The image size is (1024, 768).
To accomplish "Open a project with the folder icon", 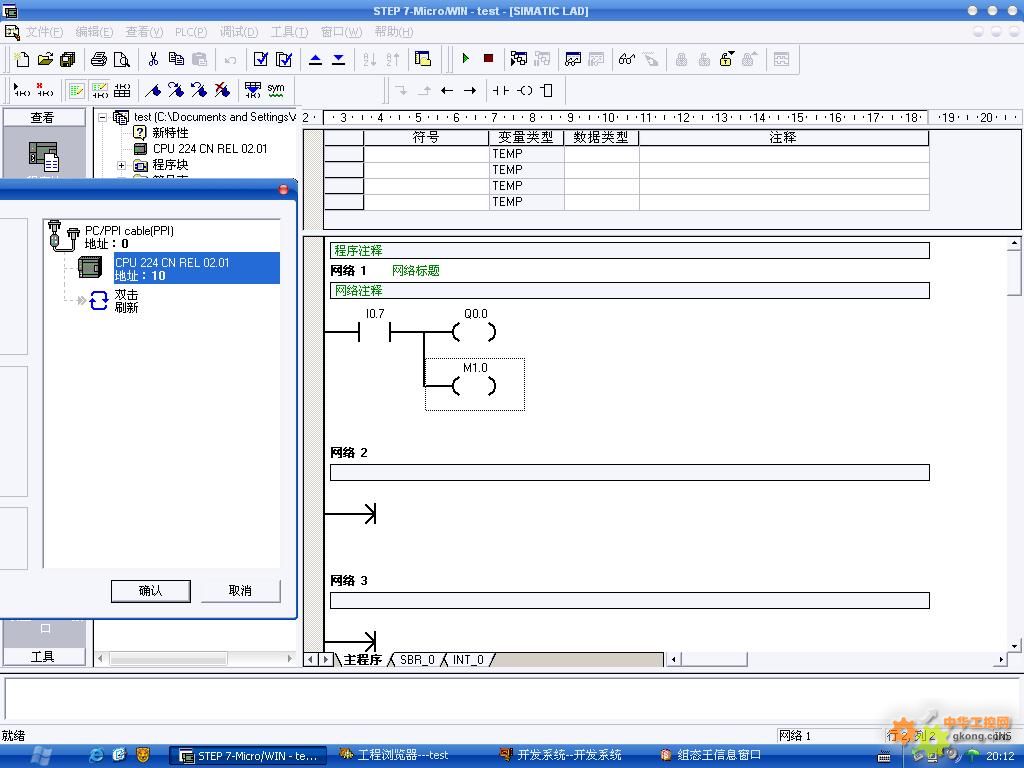I will (x=45, y=59).
